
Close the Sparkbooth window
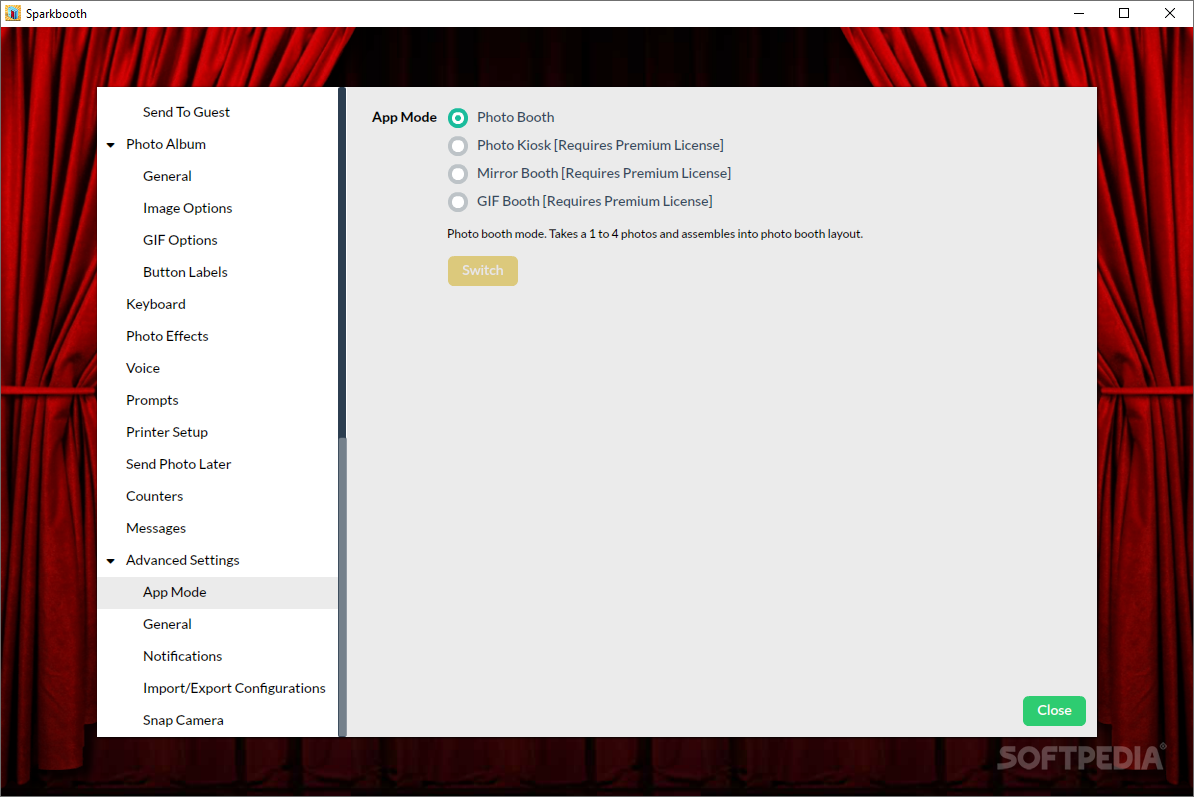point(1170,13)
